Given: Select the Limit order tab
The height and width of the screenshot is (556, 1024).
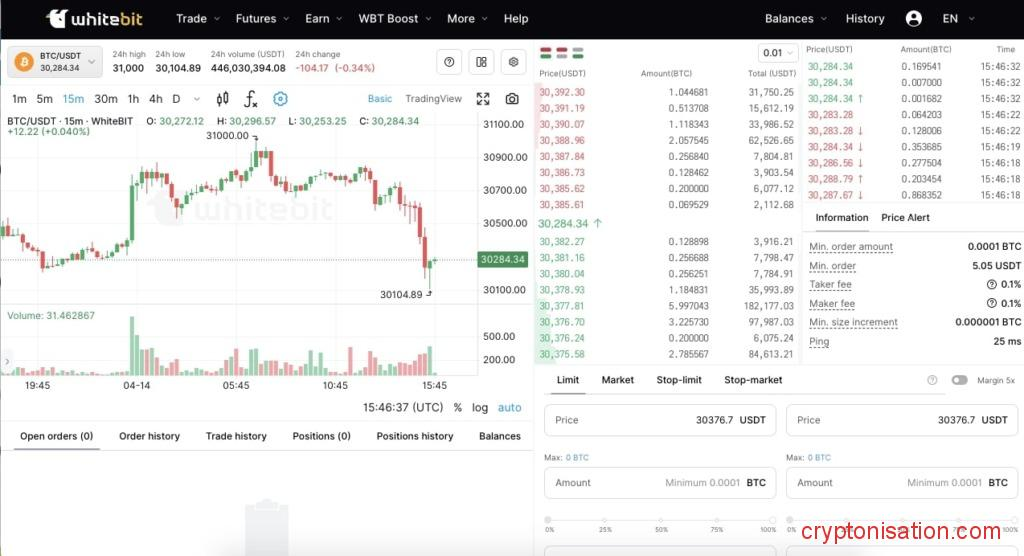Looking at the screenshot, I should pyautogui.click(x=568, y=380).
